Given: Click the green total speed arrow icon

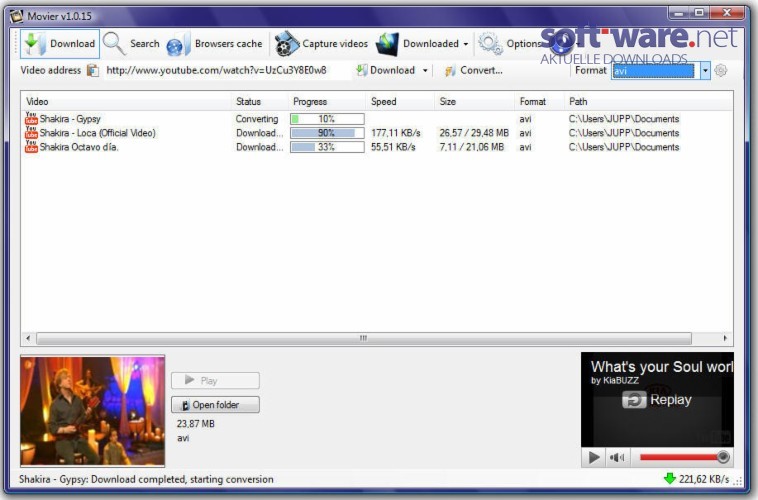Looking at the screenshot, I should click(x=670, y=479).
